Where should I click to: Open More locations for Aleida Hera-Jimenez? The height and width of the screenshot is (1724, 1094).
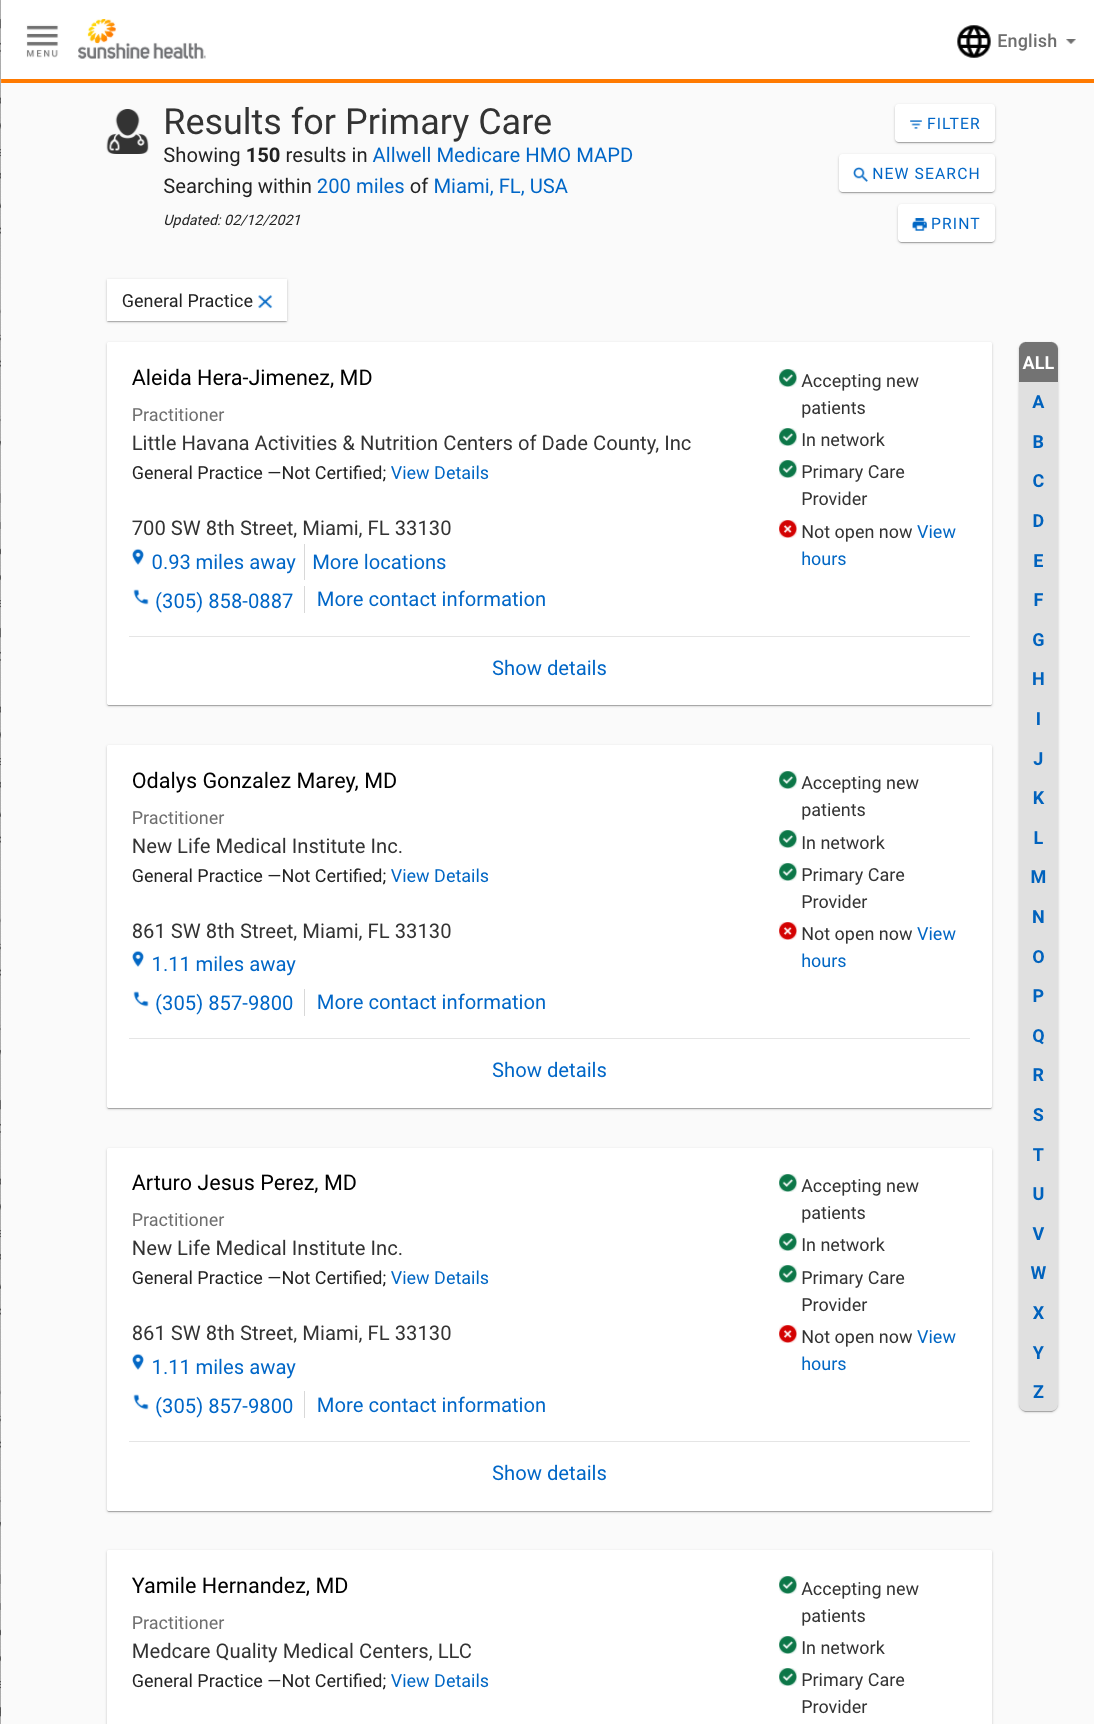[x=380, y=562]
